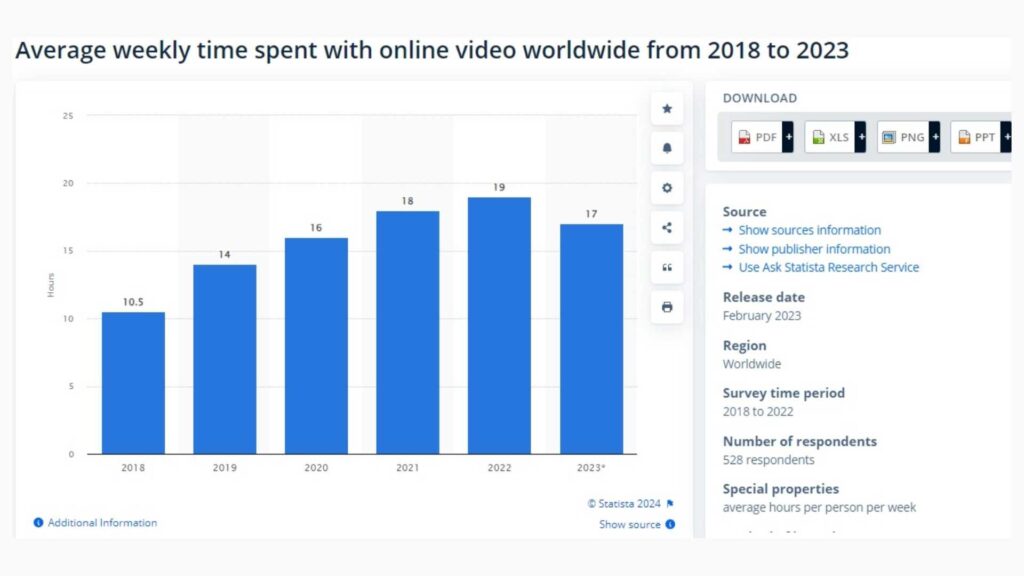Image resolution: width=1024 pixels, height=576 pixels.
Task: Open chart settings gear icon
Action: click(667, 188)
